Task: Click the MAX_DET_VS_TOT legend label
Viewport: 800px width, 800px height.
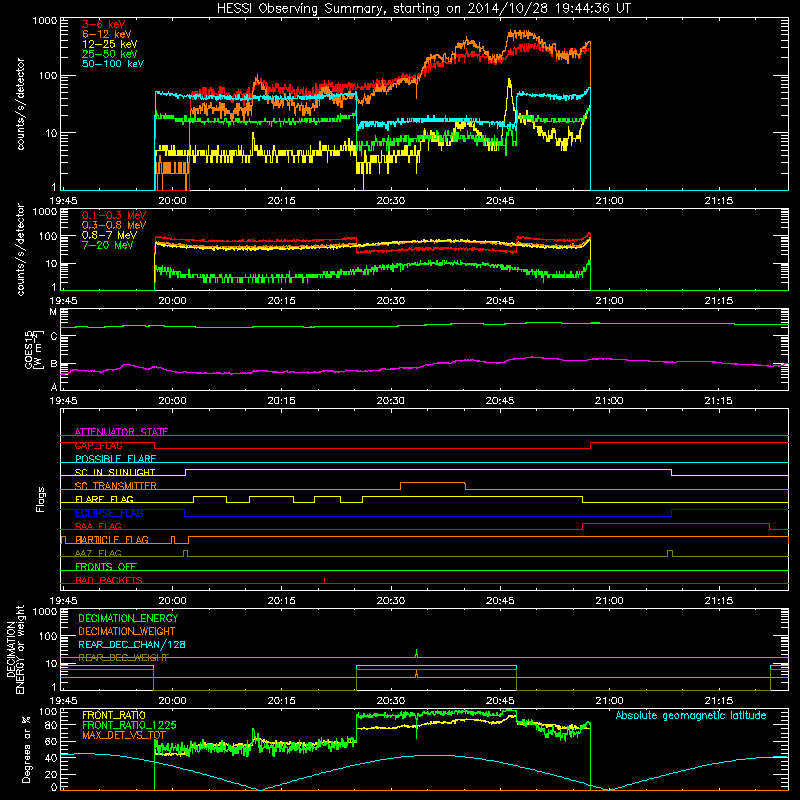Action: click(x=124, y=735)
